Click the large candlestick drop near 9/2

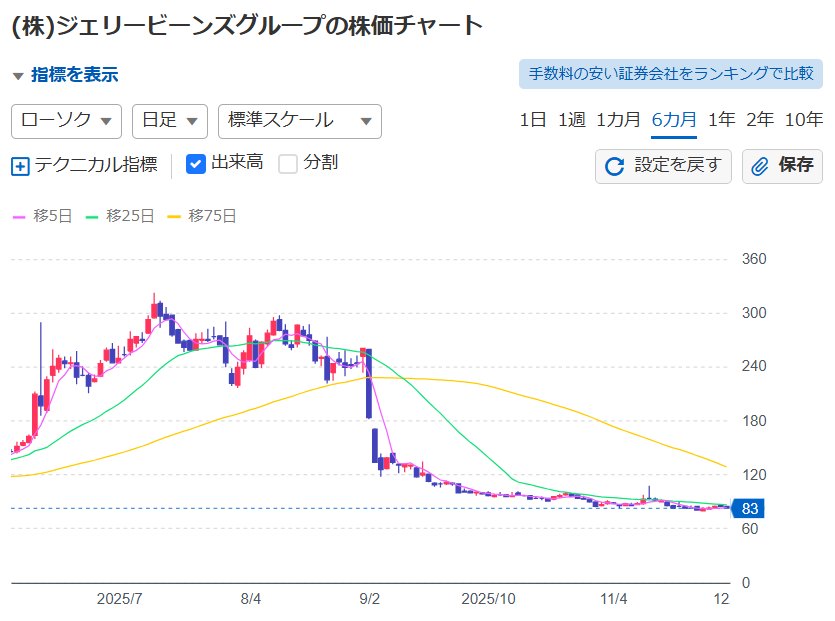pyautogui.click(x=368, y=384)
